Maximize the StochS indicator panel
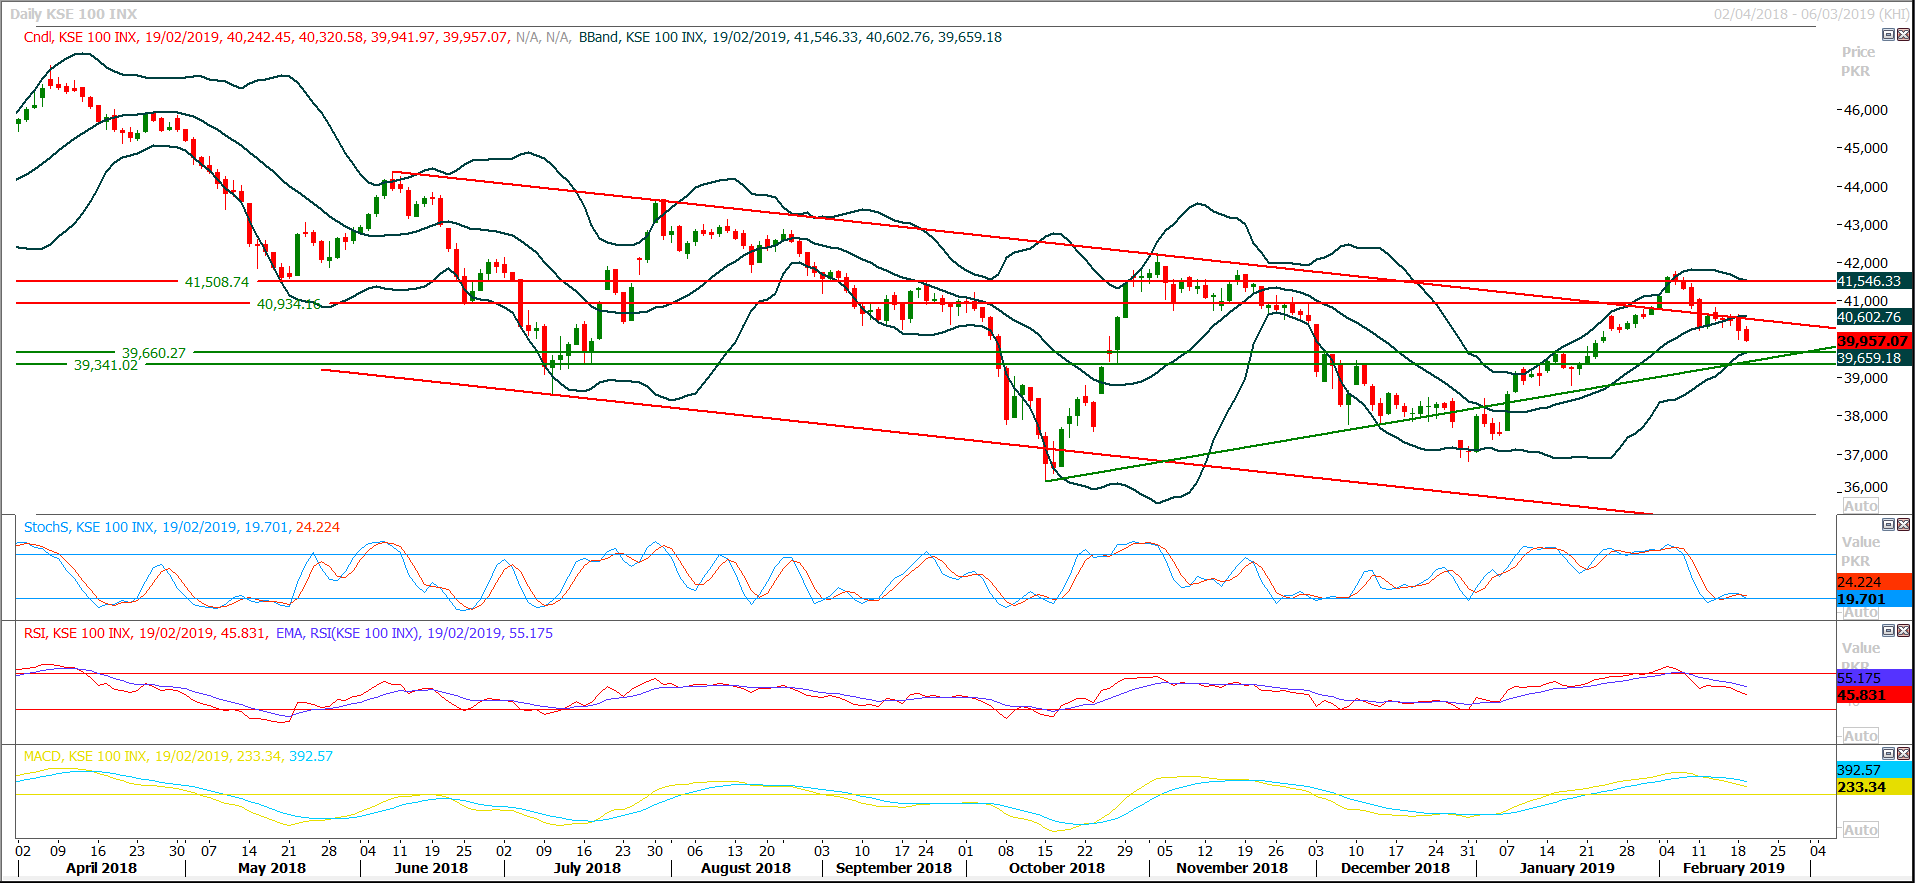The image size is (1915, 883). click(1888, 525)
